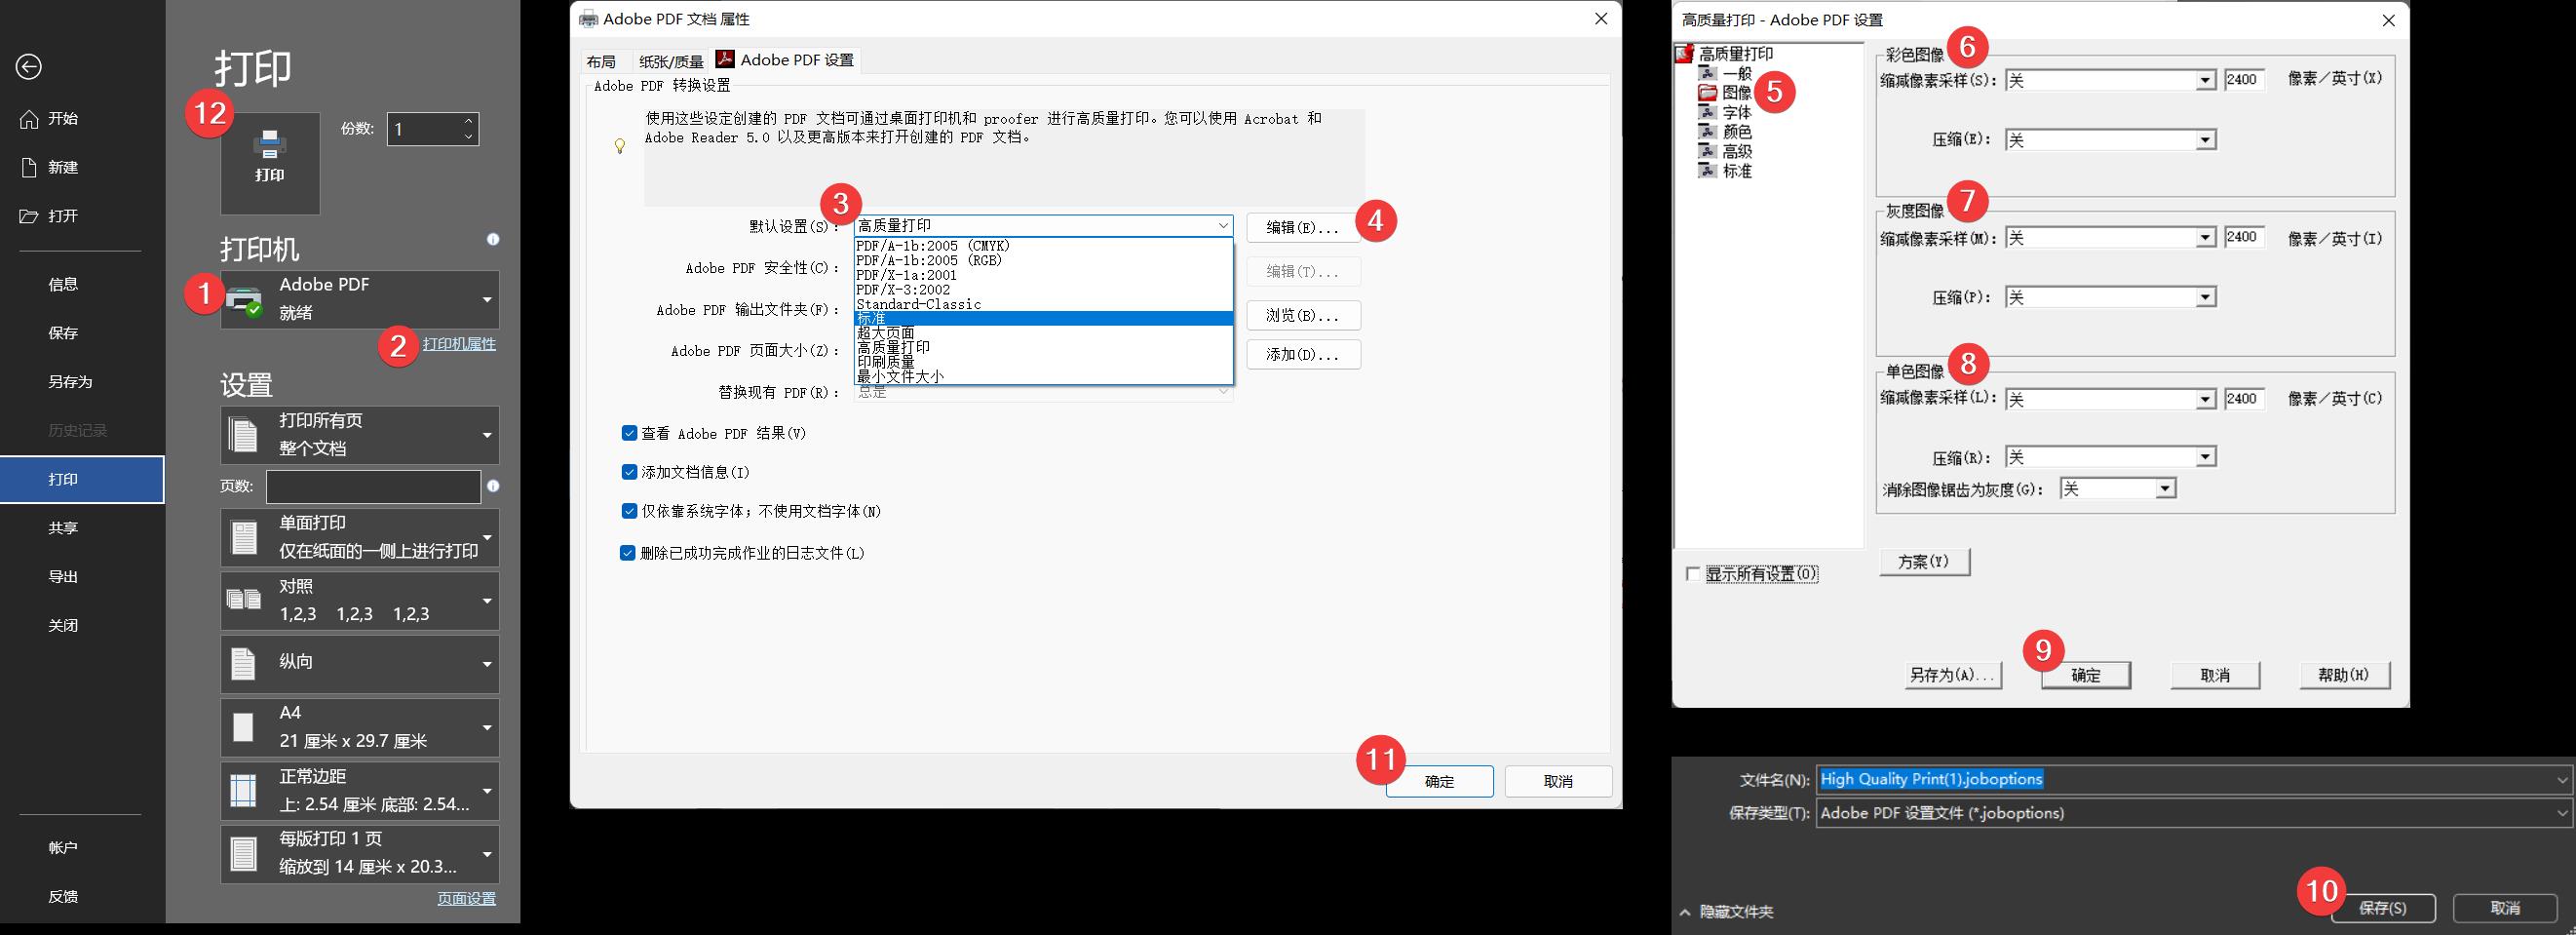Select PDF/X-3:2002 in settings list
This screenshot has width=2576, height=935.
[1043, 289]
